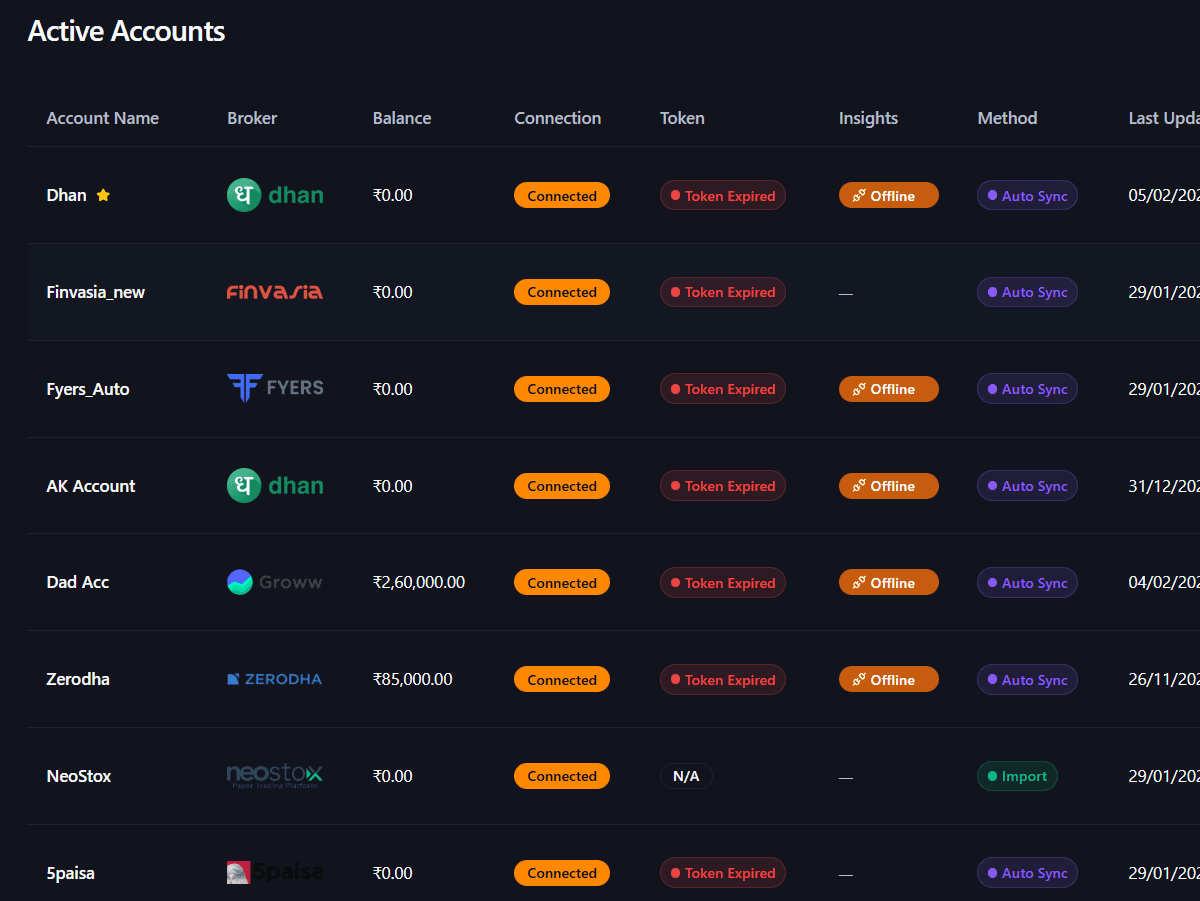Sort by the Balance column header

(401, 118)
